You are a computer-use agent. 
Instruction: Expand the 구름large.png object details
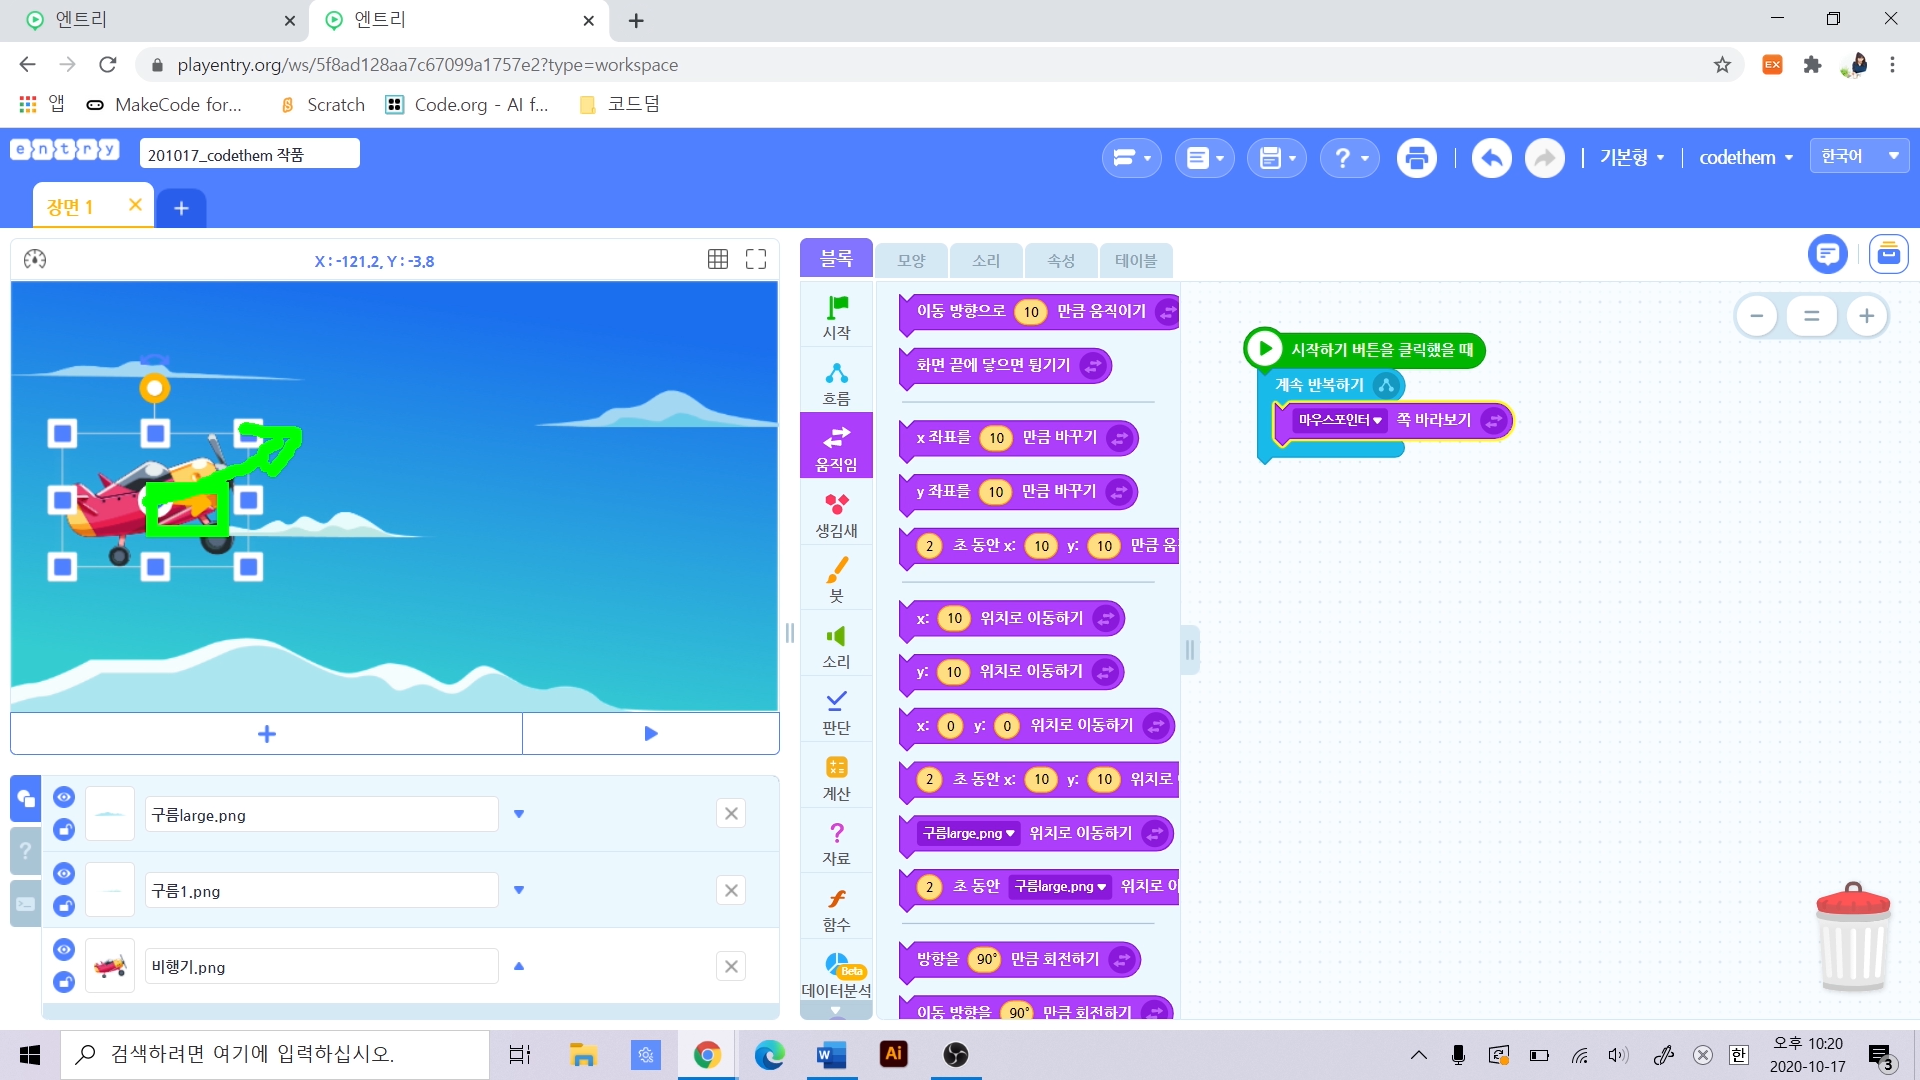518,814
